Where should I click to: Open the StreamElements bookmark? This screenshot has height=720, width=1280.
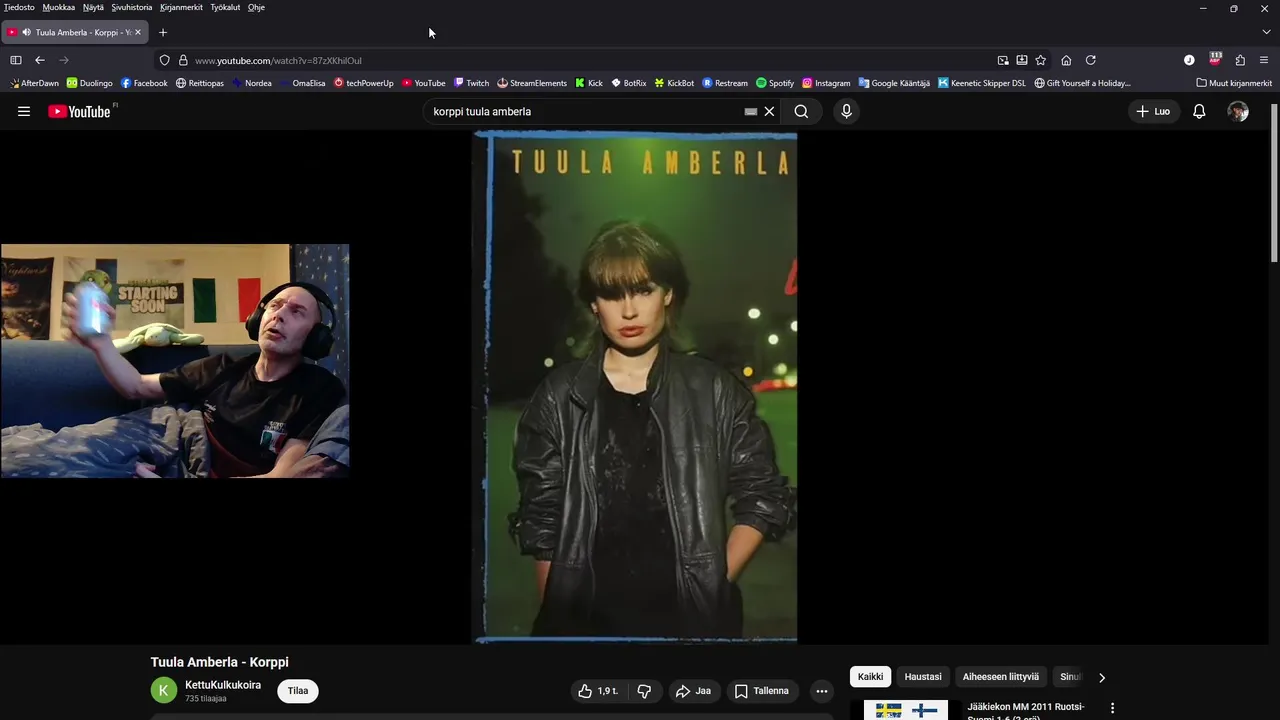coord(532,83)
